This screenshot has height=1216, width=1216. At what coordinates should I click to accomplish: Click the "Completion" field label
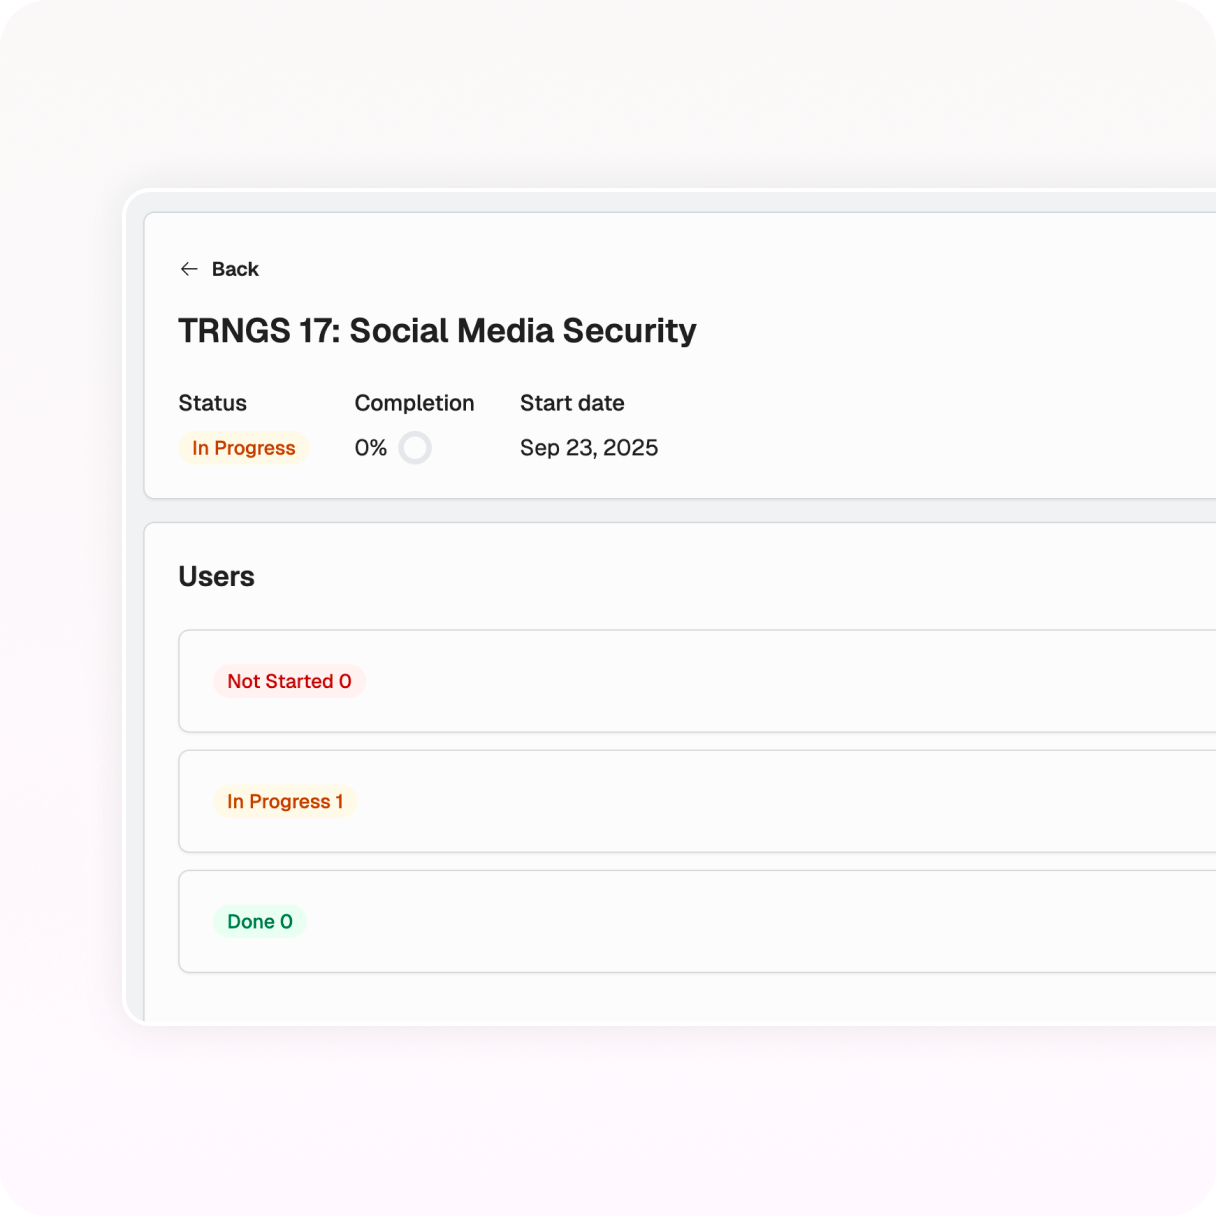[x=414, y=403]
